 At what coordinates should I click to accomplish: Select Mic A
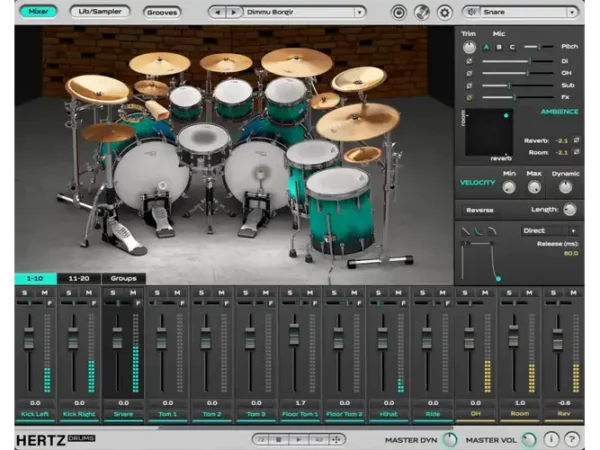pyautogui.click(x=486, y=47)
